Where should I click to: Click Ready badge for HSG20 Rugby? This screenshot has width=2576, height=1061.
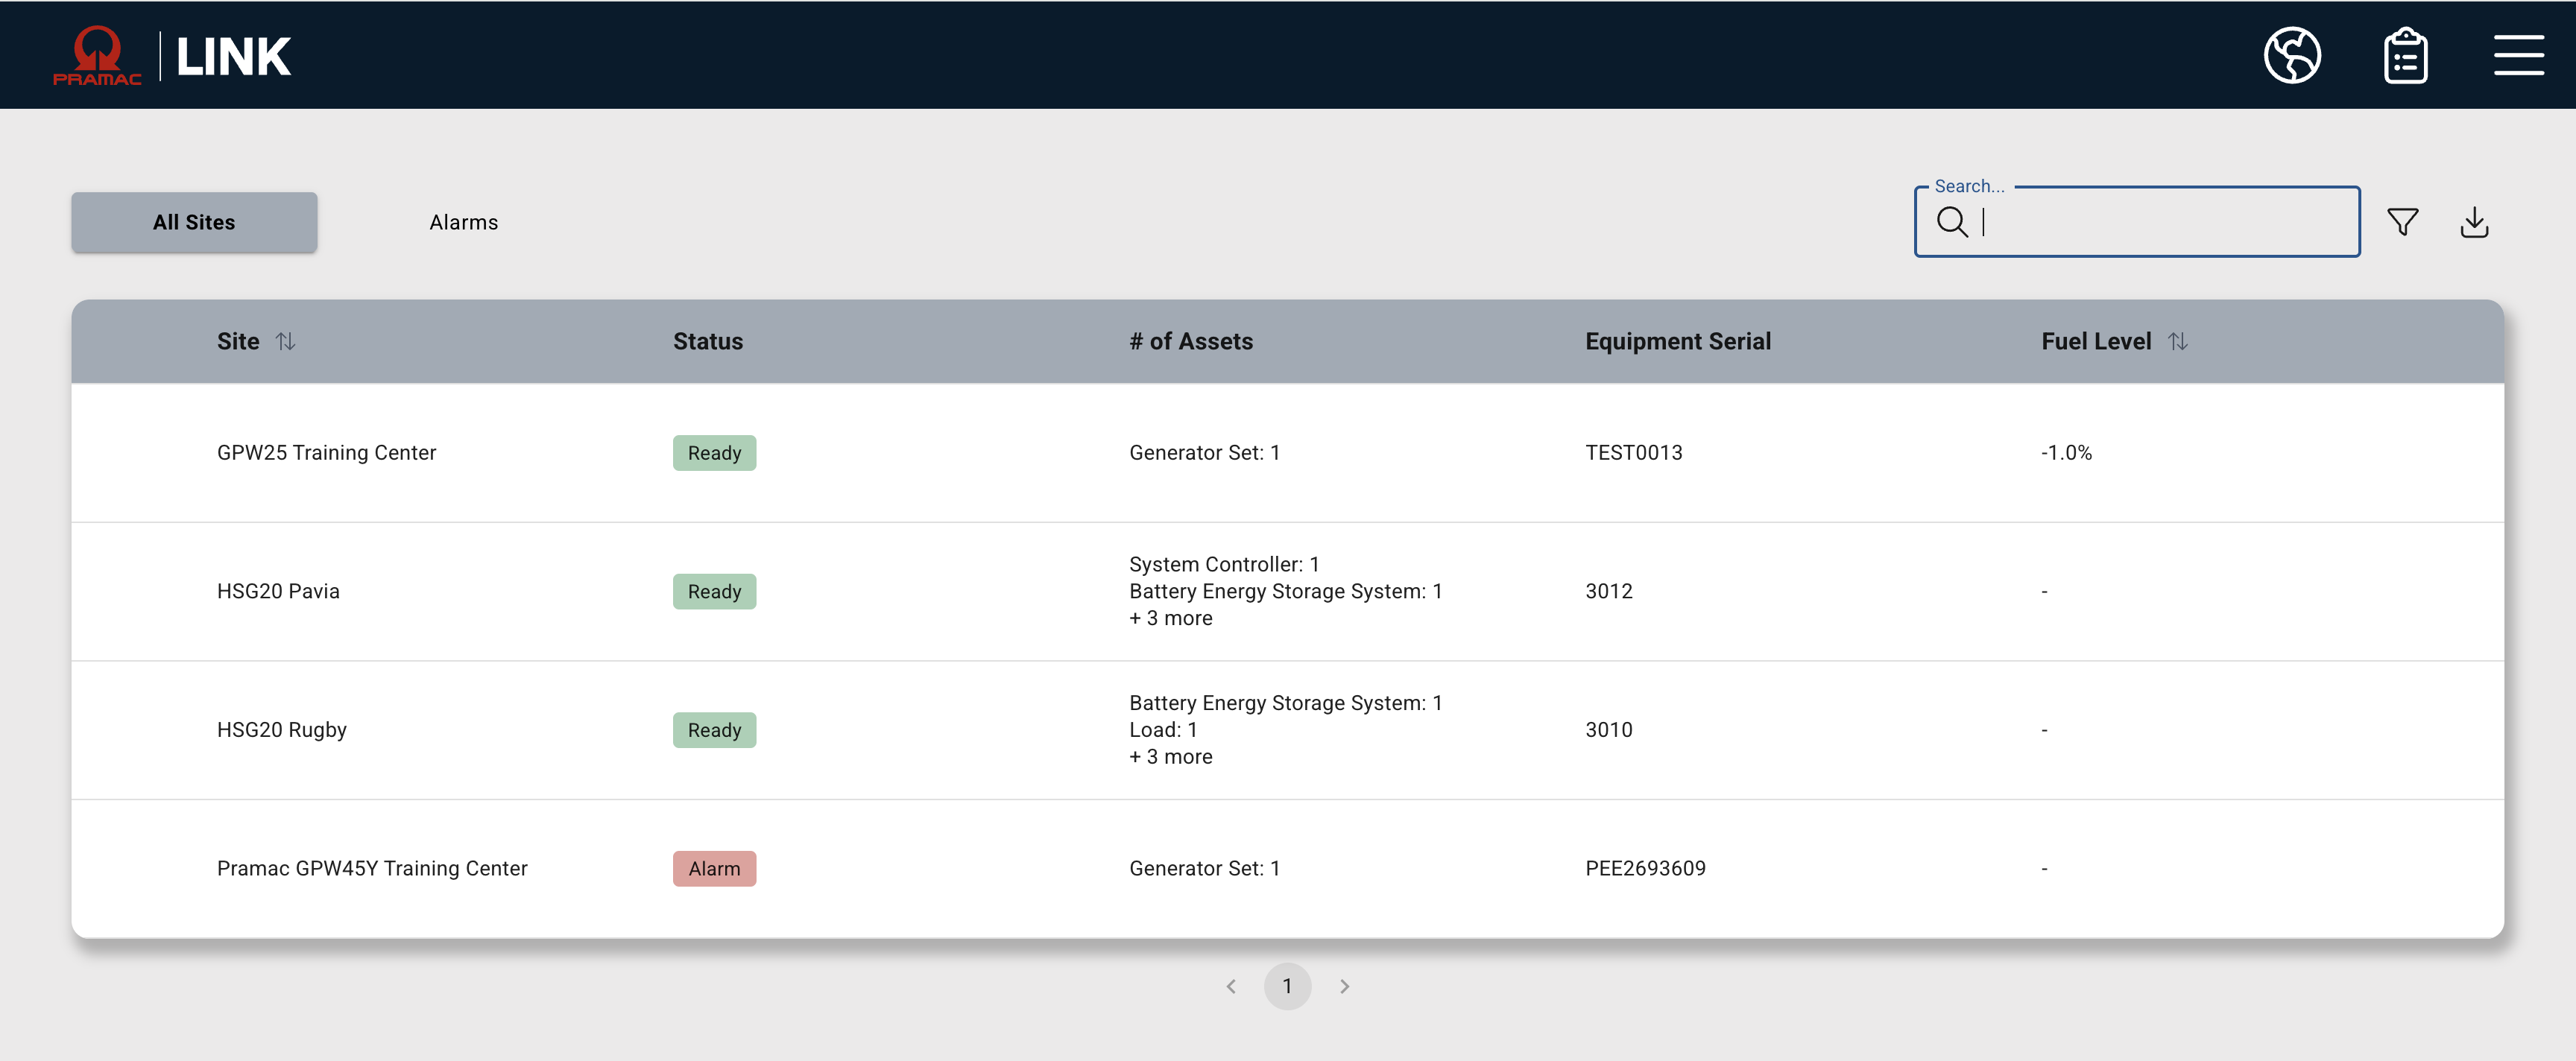714,730
